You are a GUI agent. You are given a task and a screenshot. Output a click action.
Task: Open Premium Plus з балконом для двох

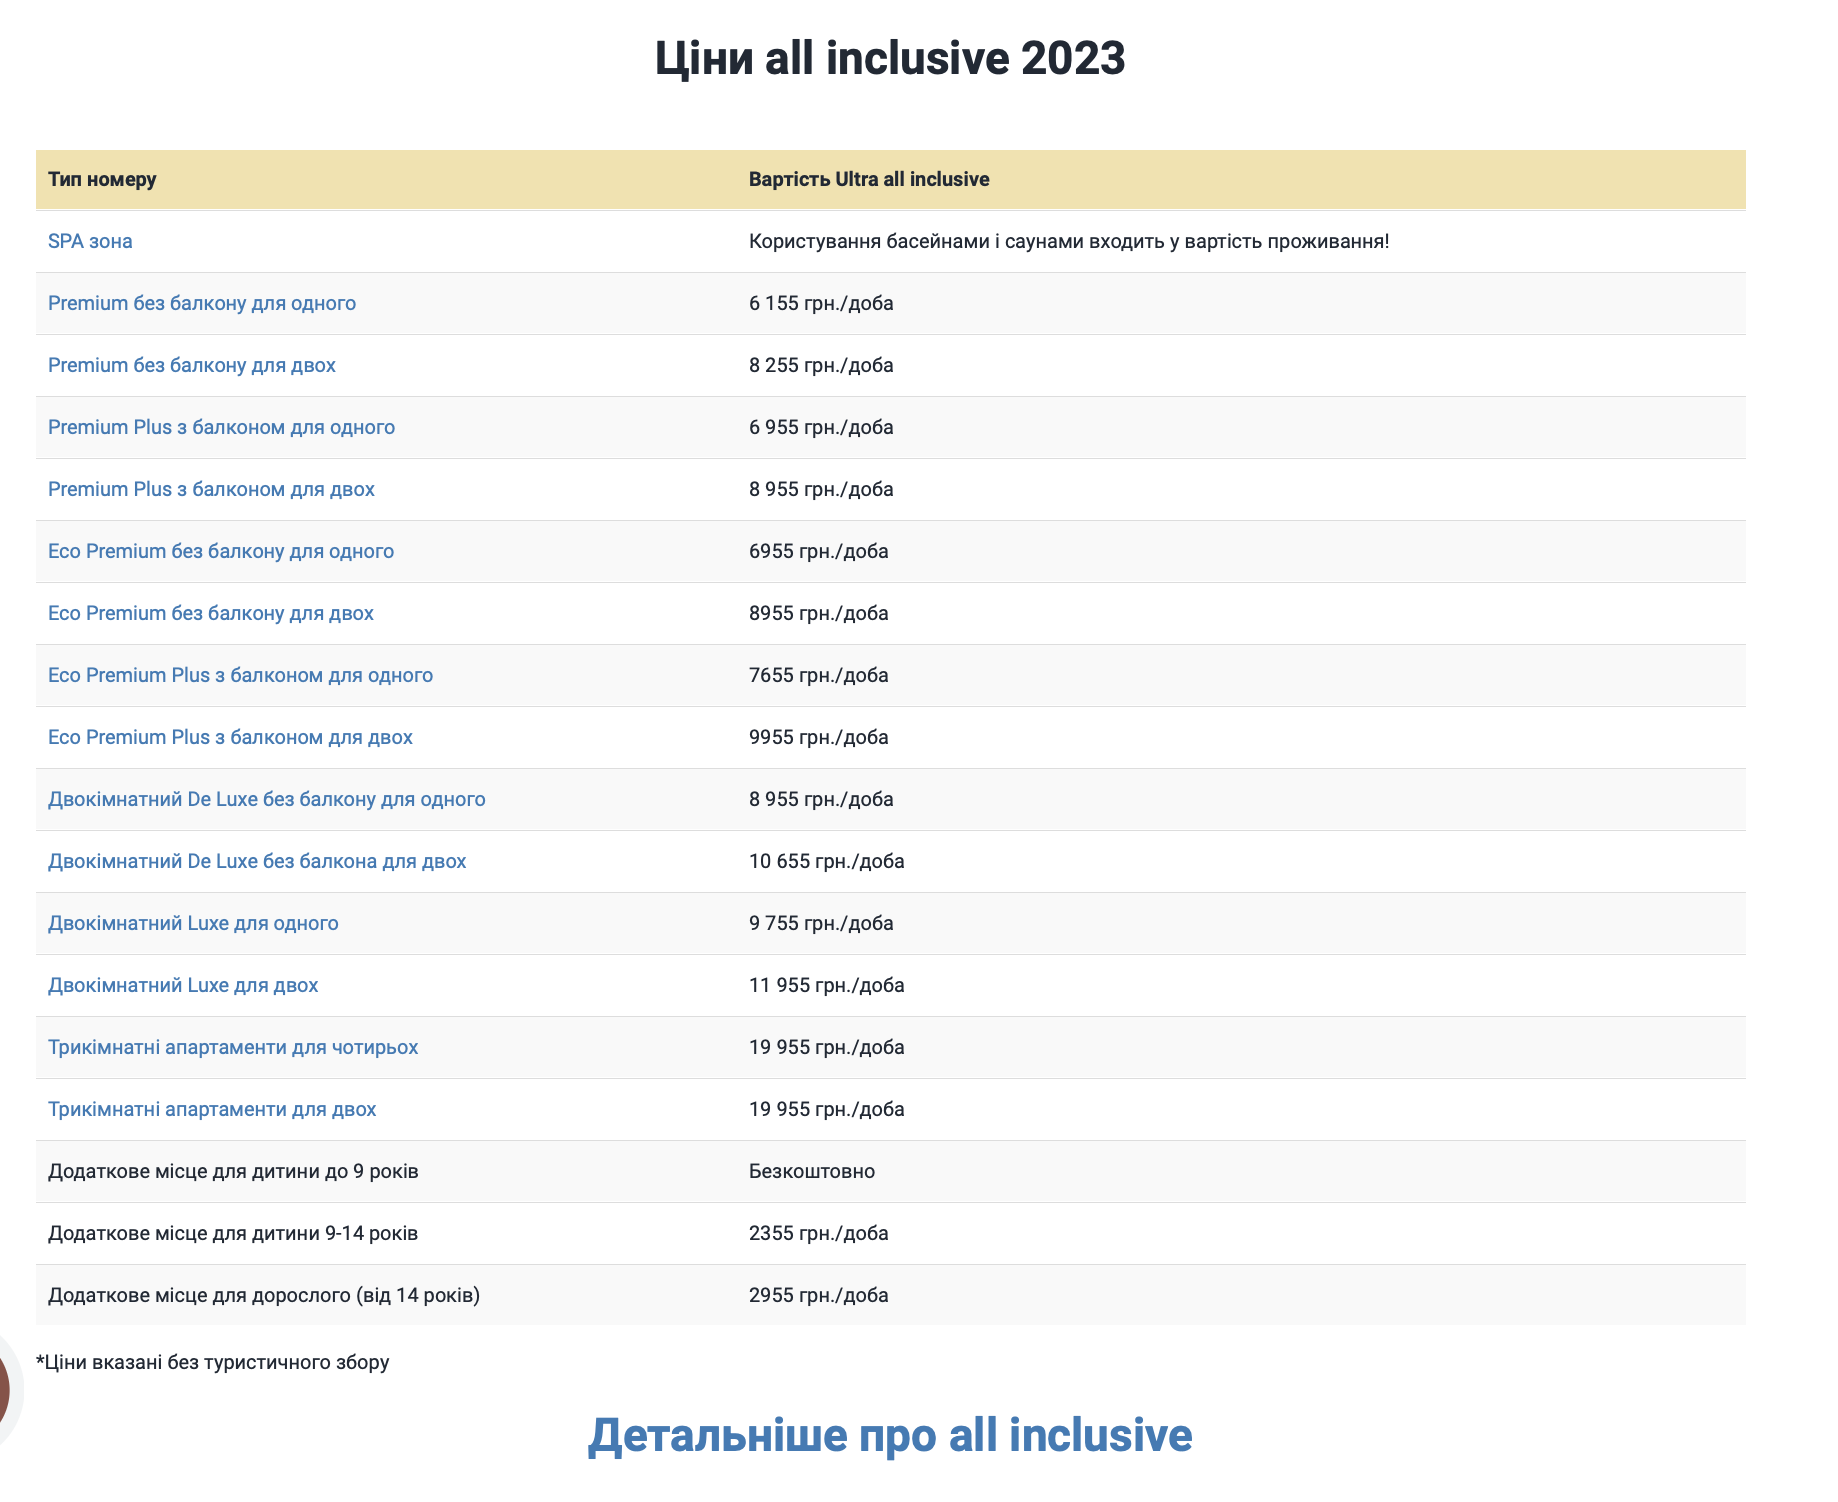[211, 489]
